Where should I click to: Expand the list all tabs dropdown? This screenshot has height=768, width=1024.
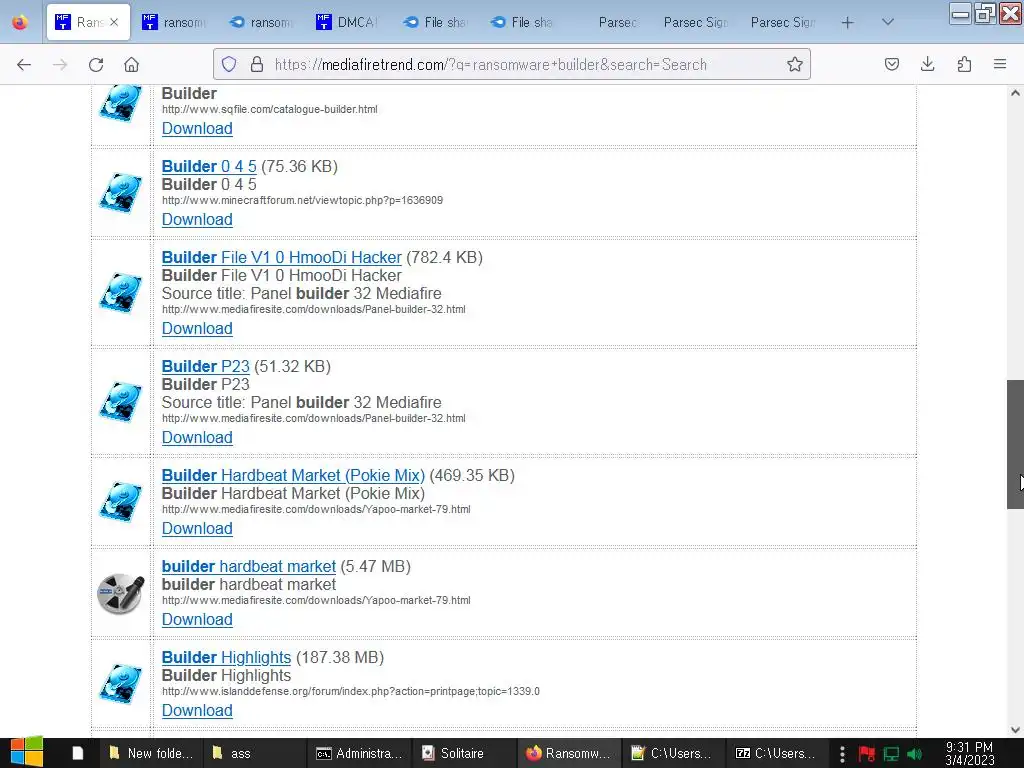888,22
